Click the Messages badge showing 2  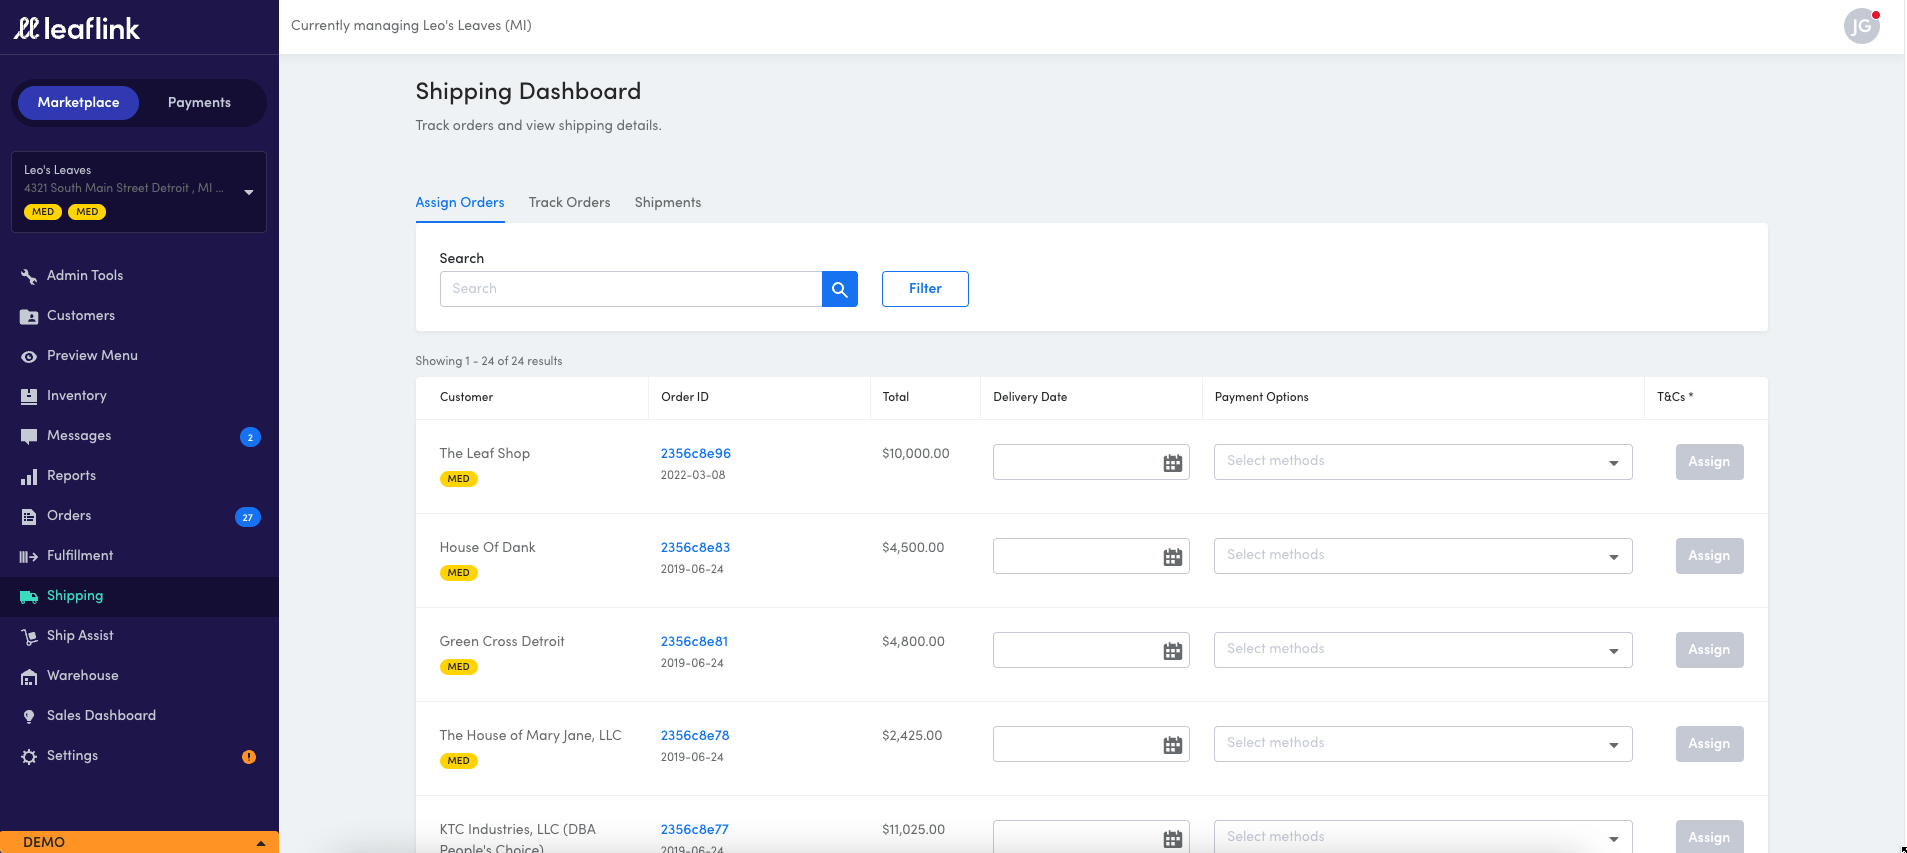[x=250, y=437]
